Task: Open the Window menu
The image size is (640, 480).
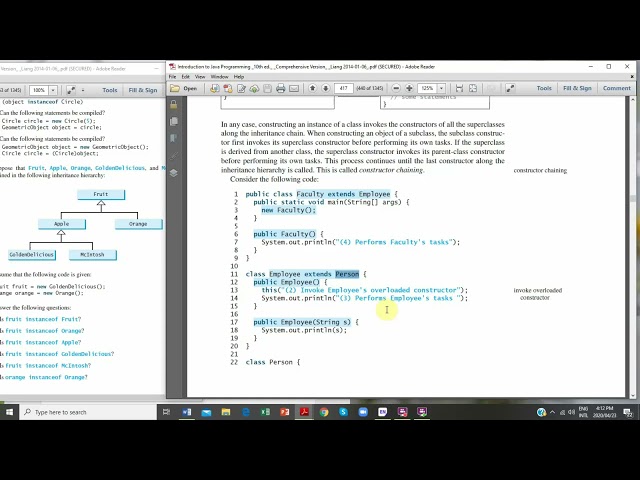Action: (220, 77)
